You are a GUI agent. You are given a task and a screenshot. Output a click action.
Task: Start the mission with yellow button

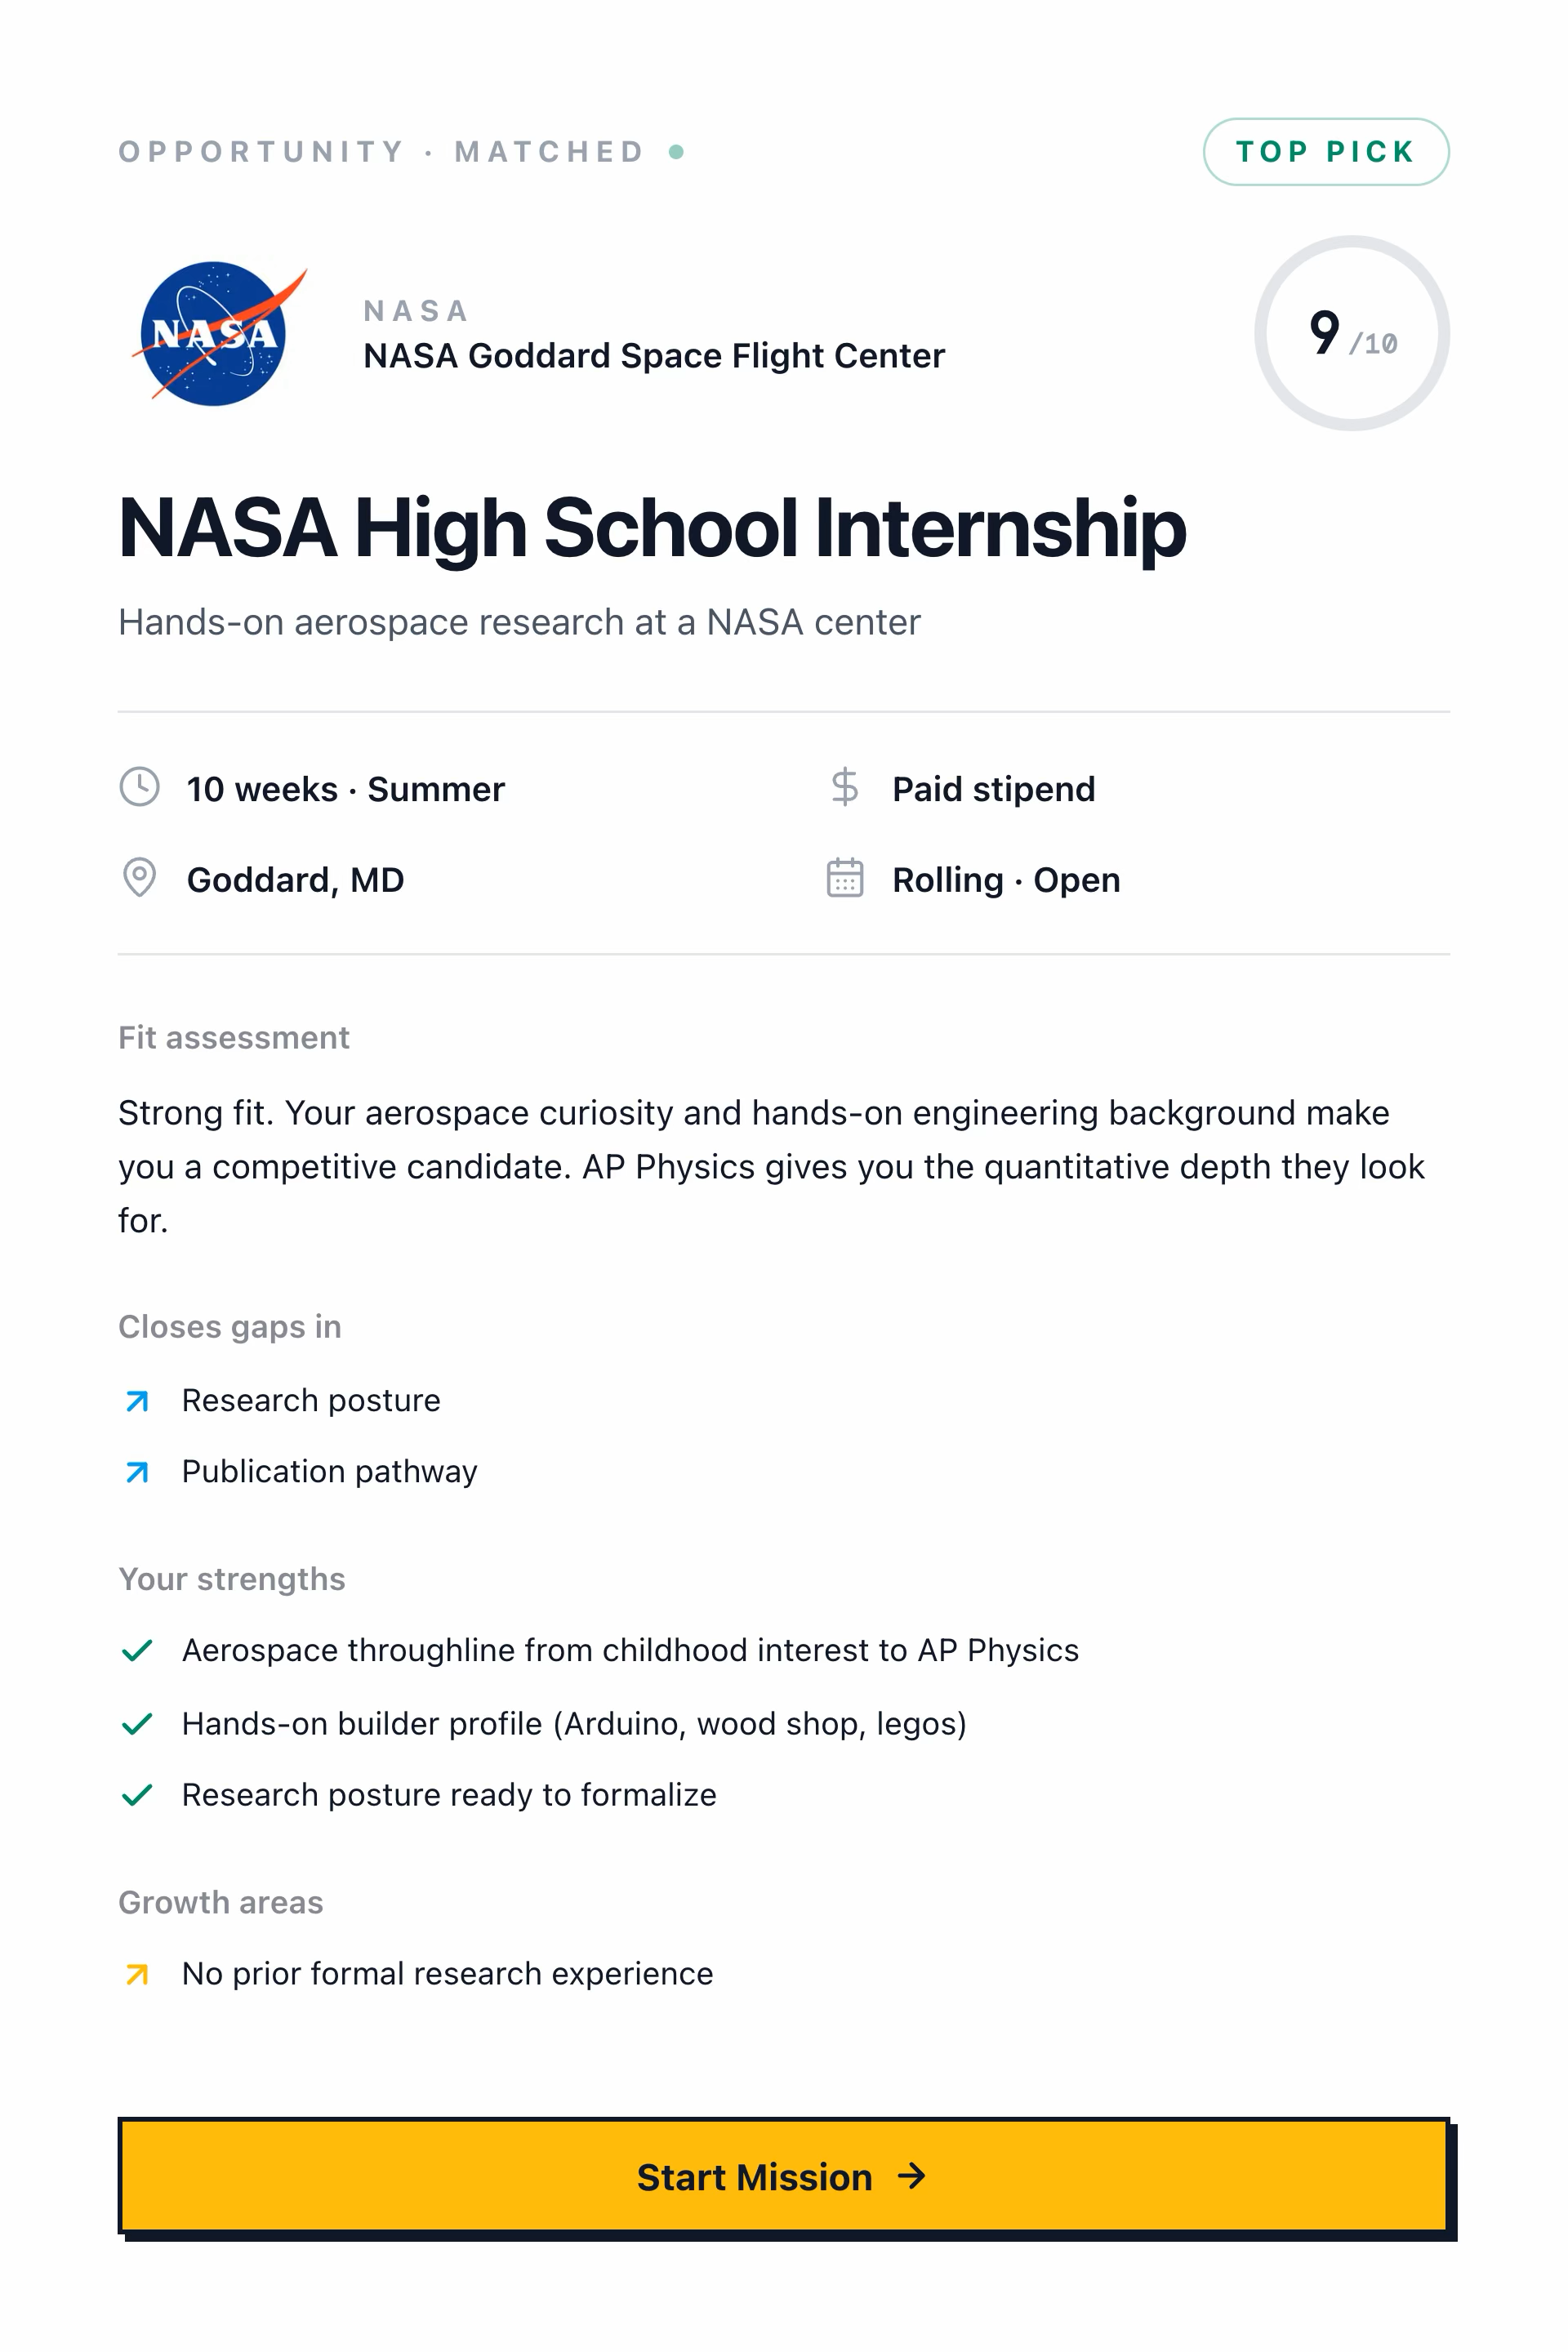click(784, 2176)
